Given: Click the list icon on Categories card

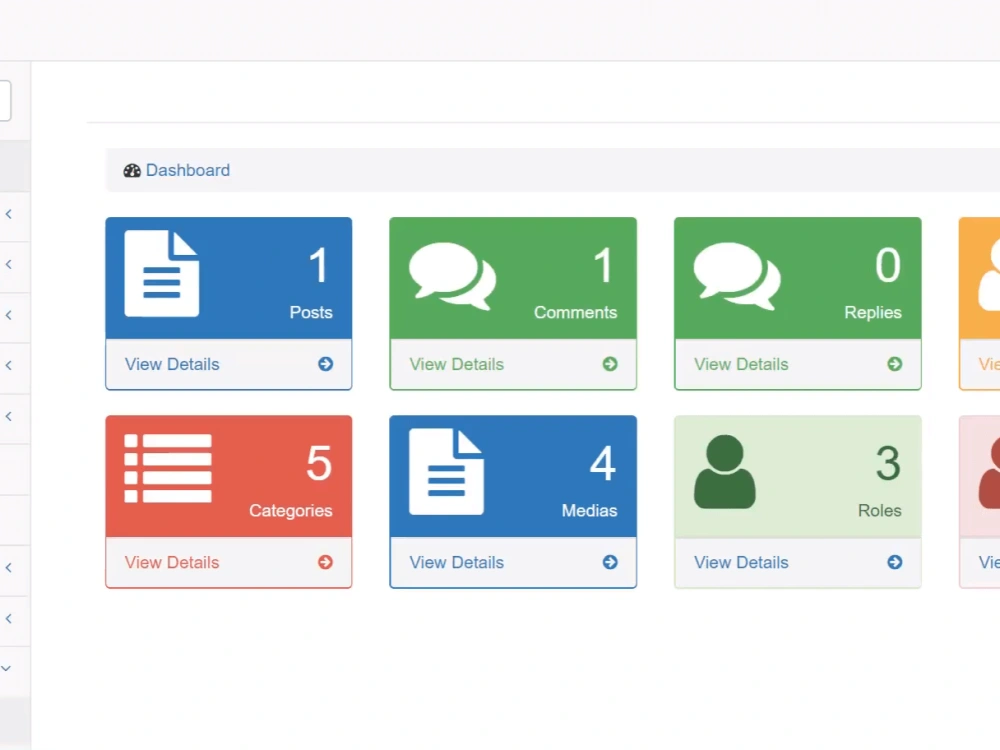Looking at the screenshot, I should point(168,469).
